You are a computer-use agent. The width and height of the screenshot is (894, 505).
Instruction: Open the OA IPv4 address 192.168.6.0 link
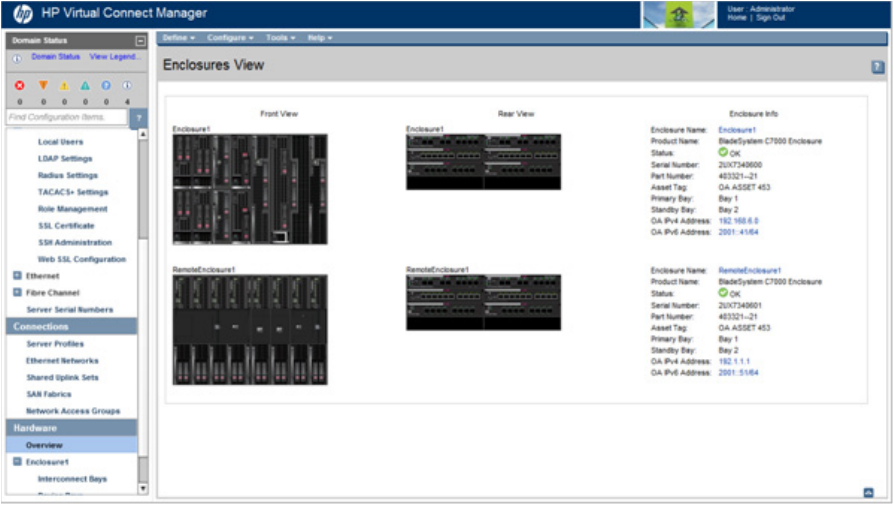(738, 221)
